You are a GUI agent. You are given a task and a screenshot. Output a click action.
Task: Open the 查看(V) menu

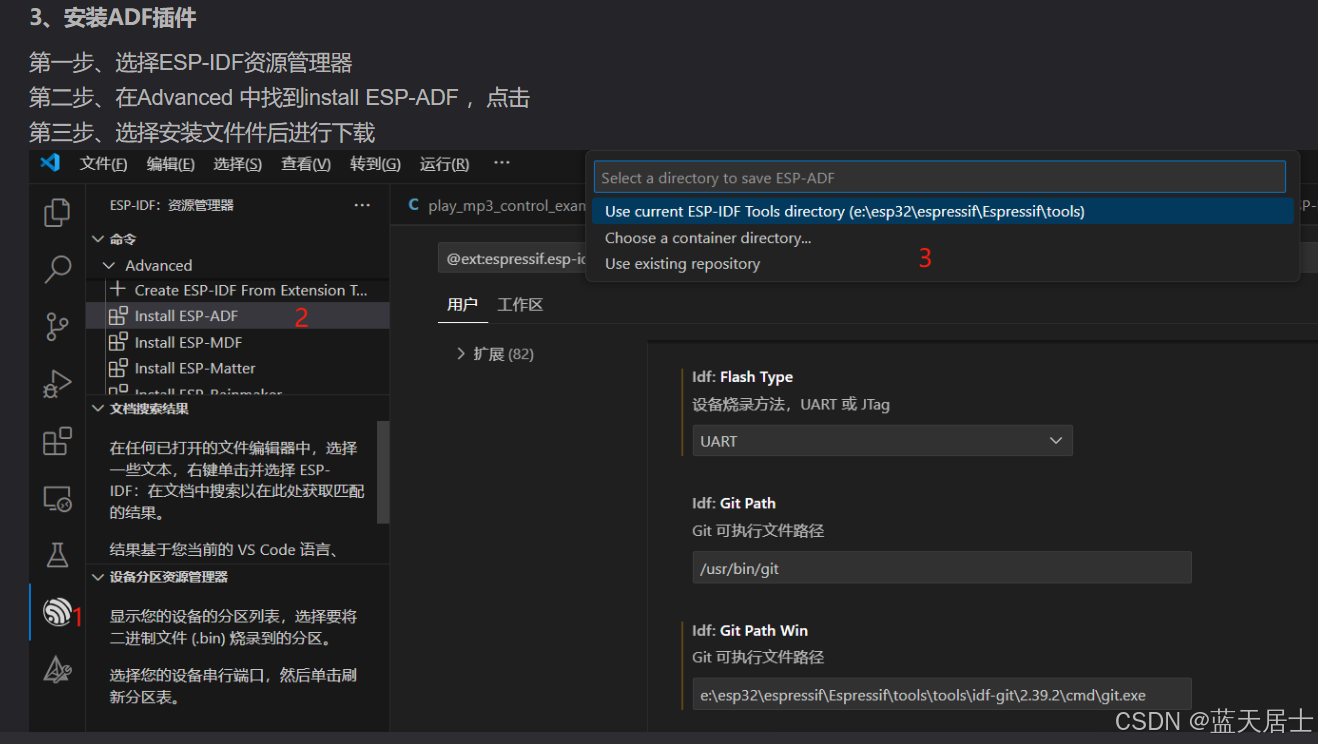[306, 164]
